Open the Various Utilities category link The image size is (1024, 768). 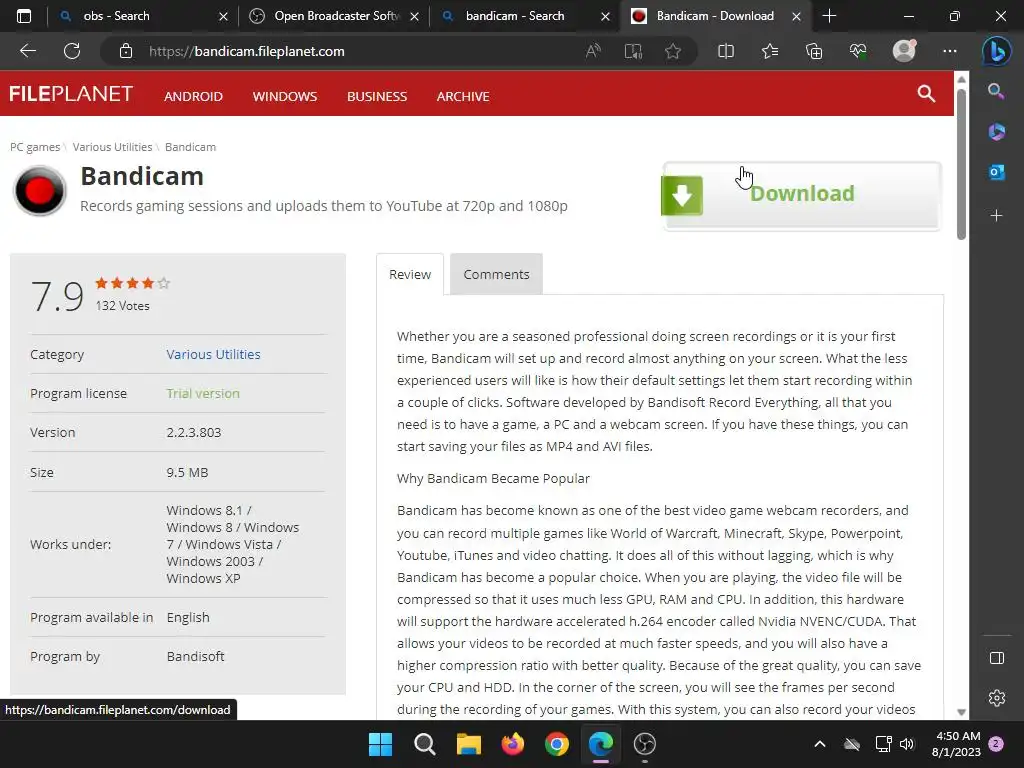(214, 354)
